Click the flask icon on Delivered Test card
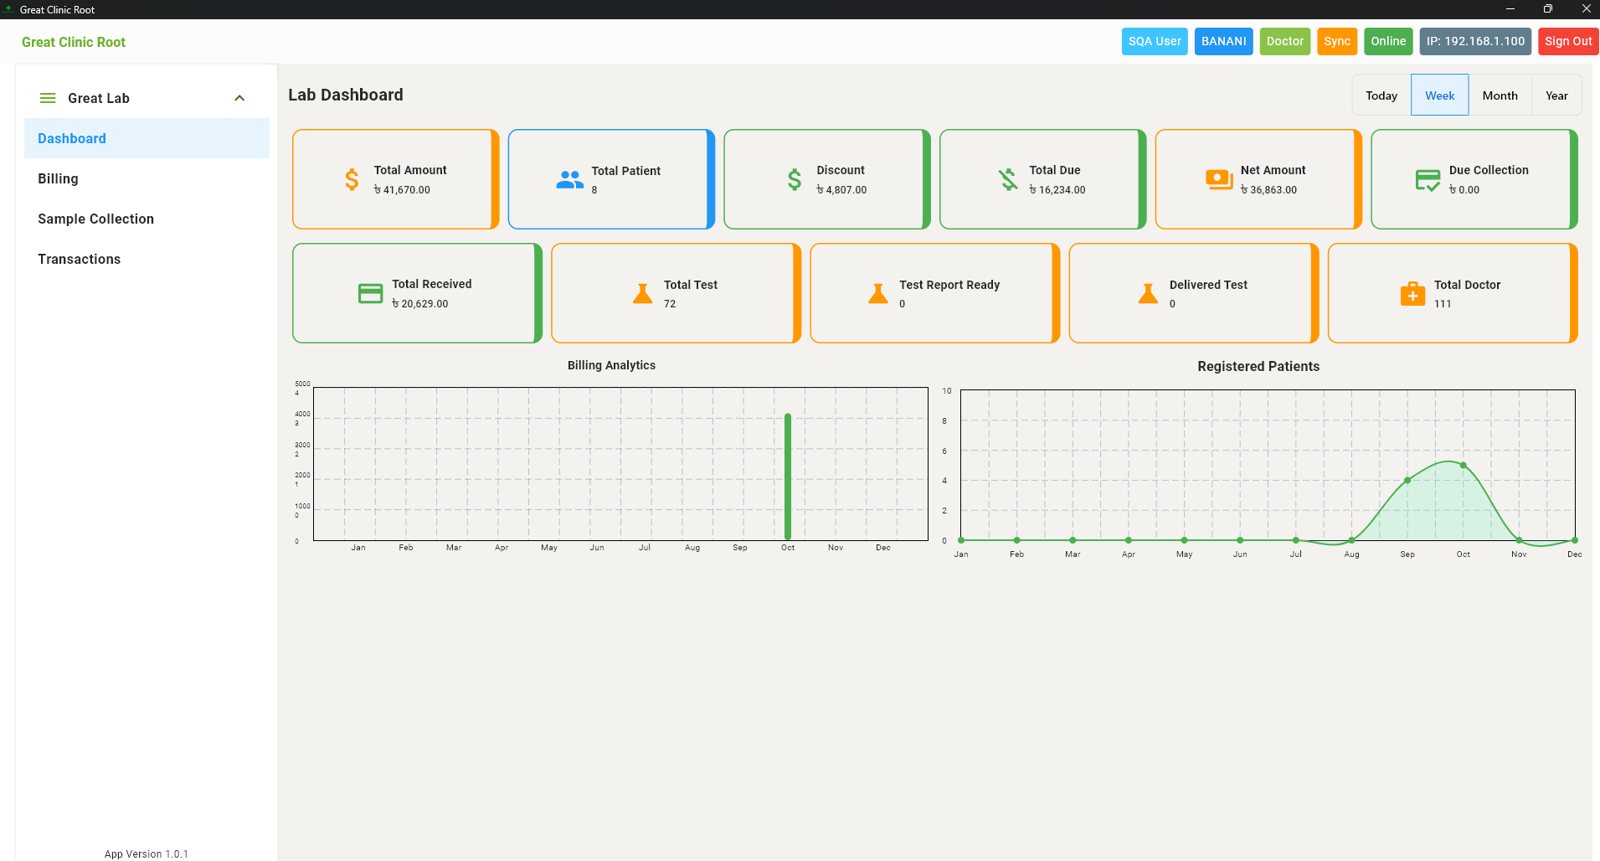The width and height of the screenshot is (1600, 861). pos(1148,294)
